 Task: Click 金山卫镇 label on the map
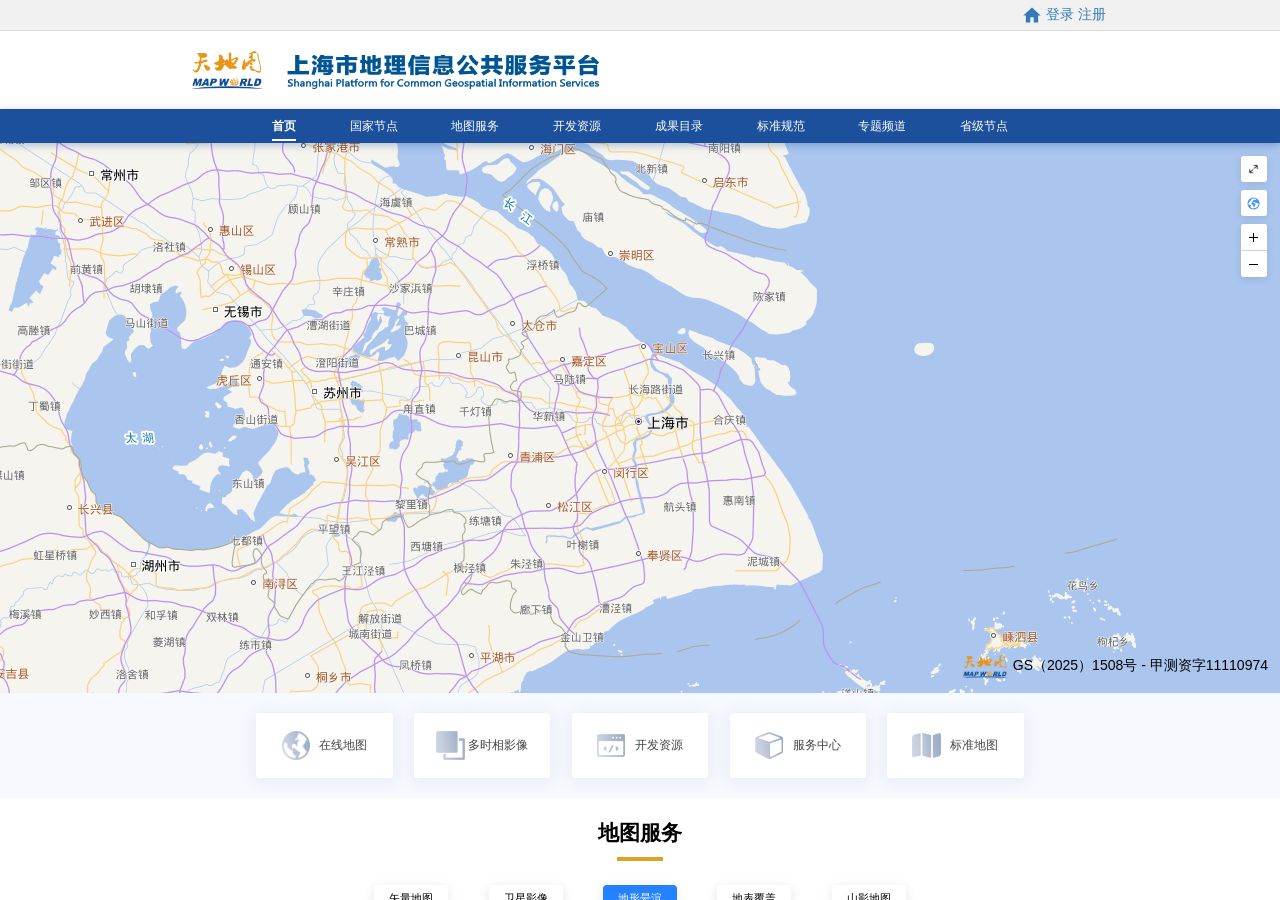[582, 637]
